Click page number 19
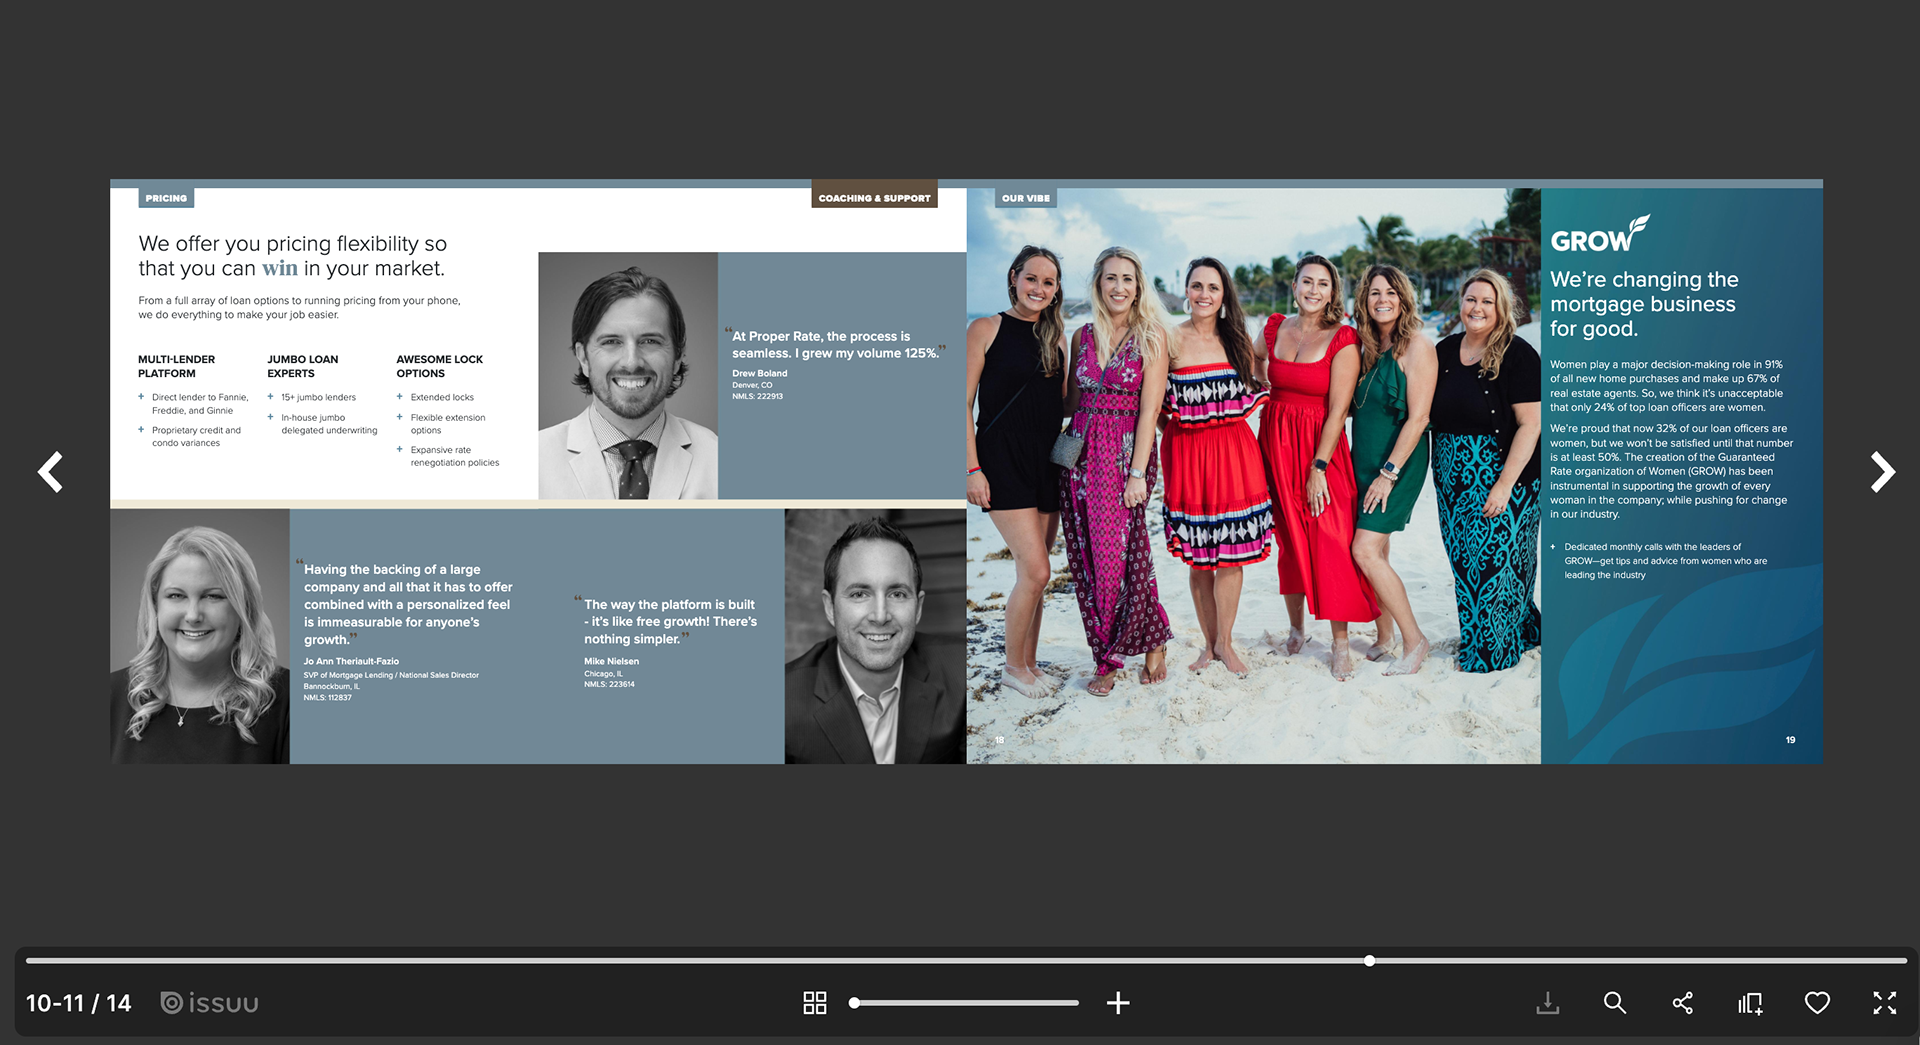The image size is (1920, 1045). point(1790,740)
